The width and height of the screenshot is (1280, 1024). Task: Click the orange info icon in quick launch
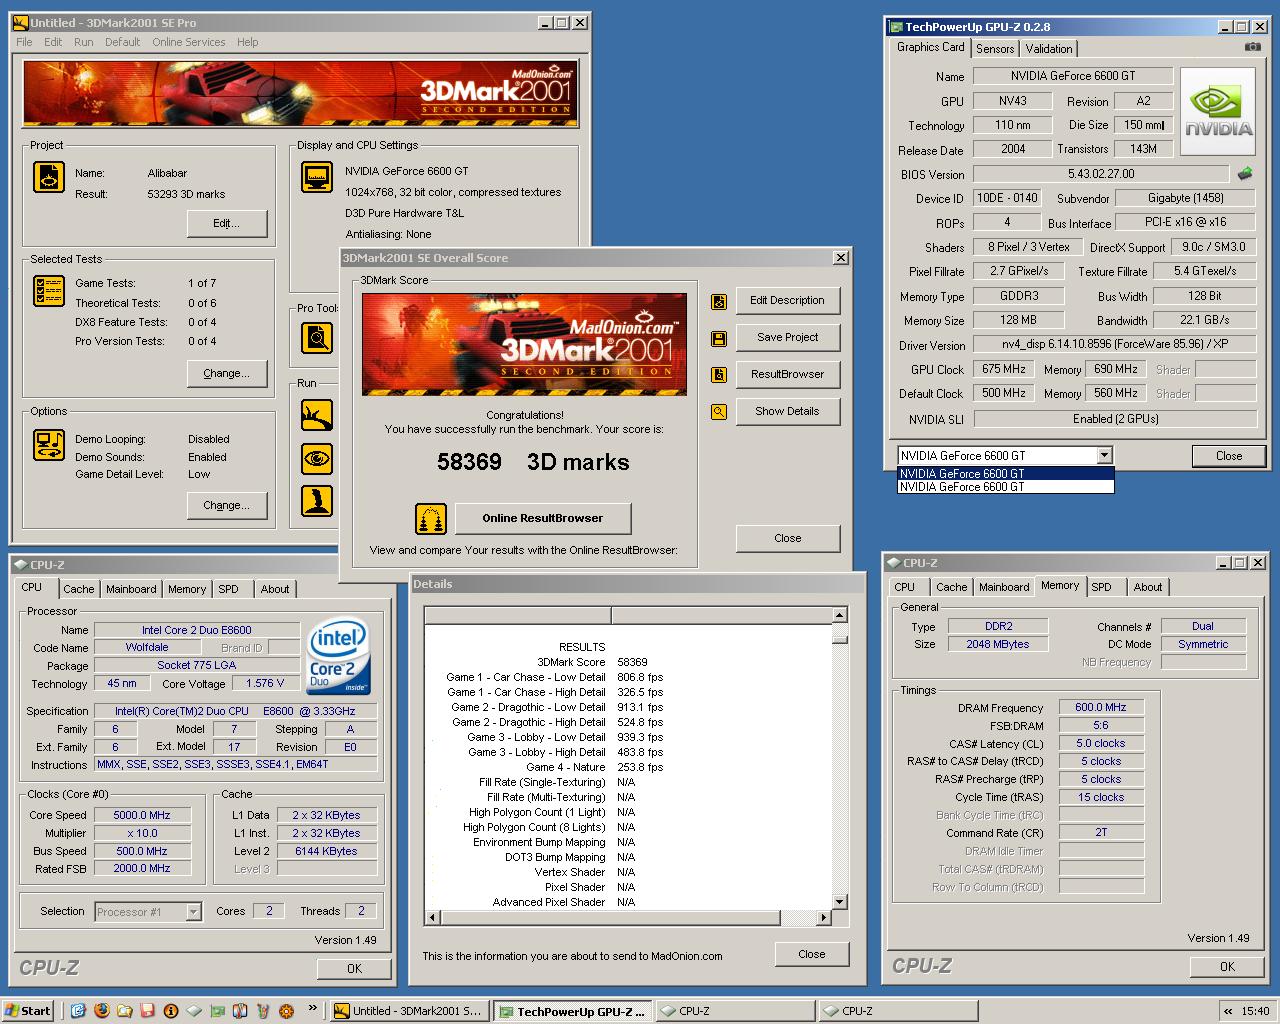coord(171,1011)
